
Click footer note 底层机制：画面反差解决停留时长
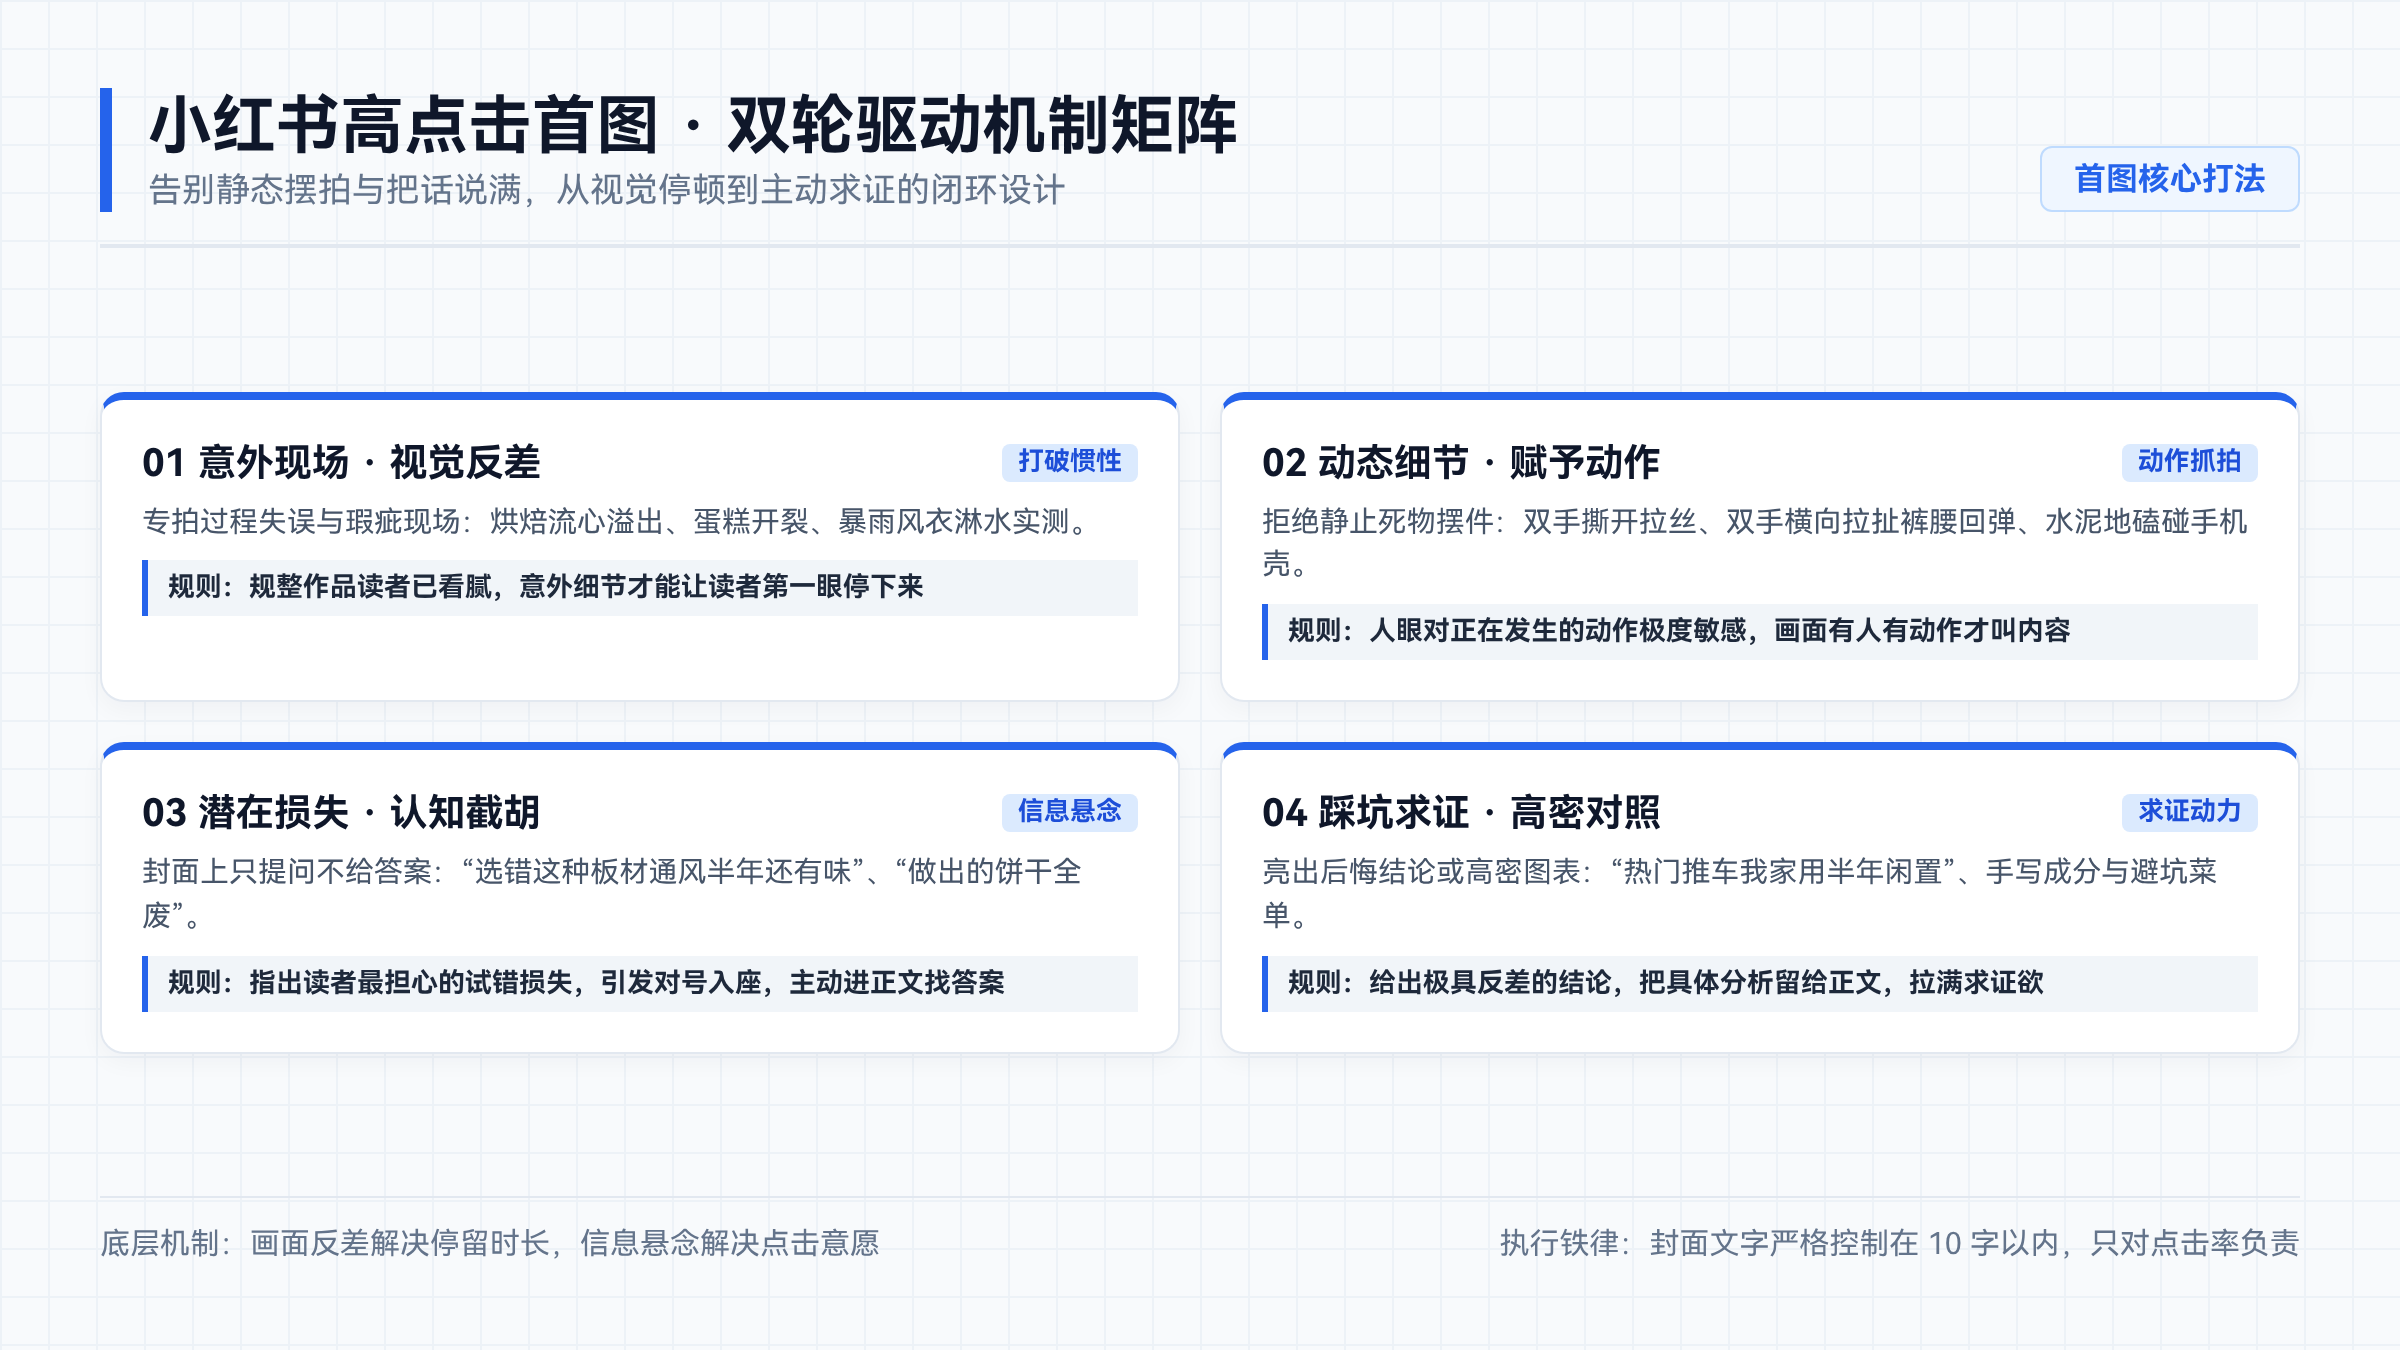tap(490, 1243)
